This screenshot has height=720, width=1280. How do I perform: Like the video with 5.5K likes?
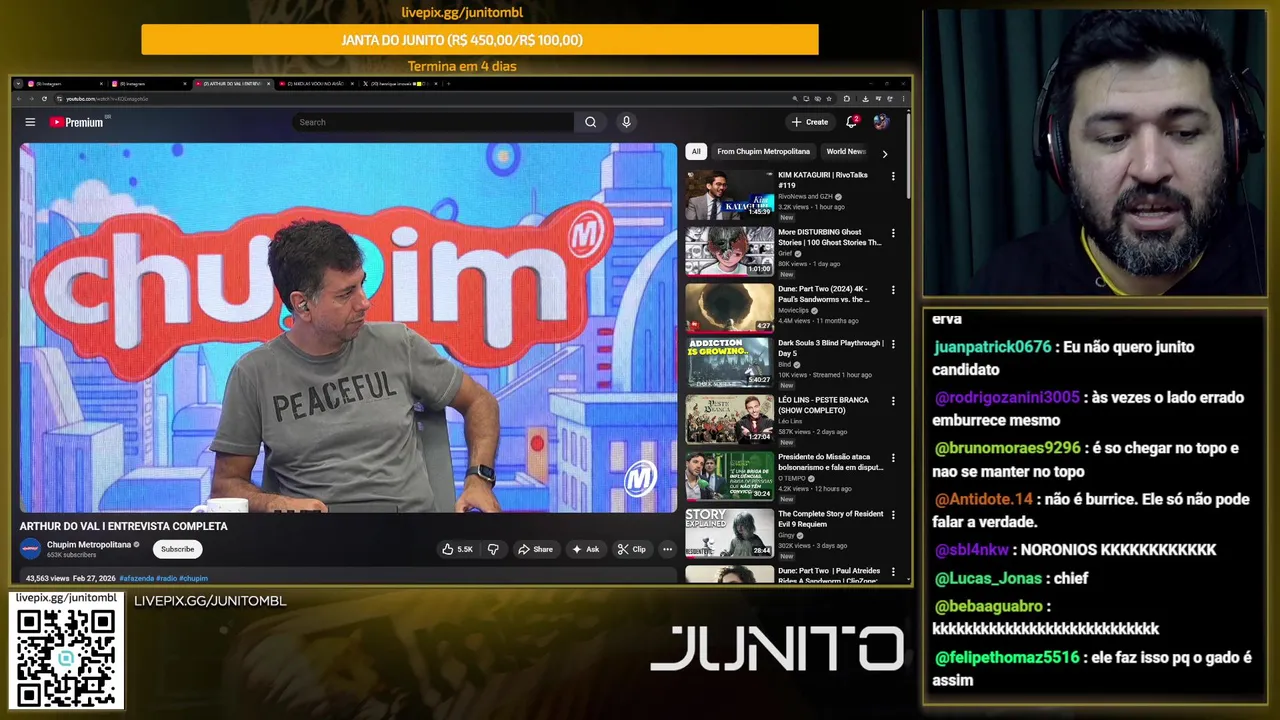click(458, 549)
